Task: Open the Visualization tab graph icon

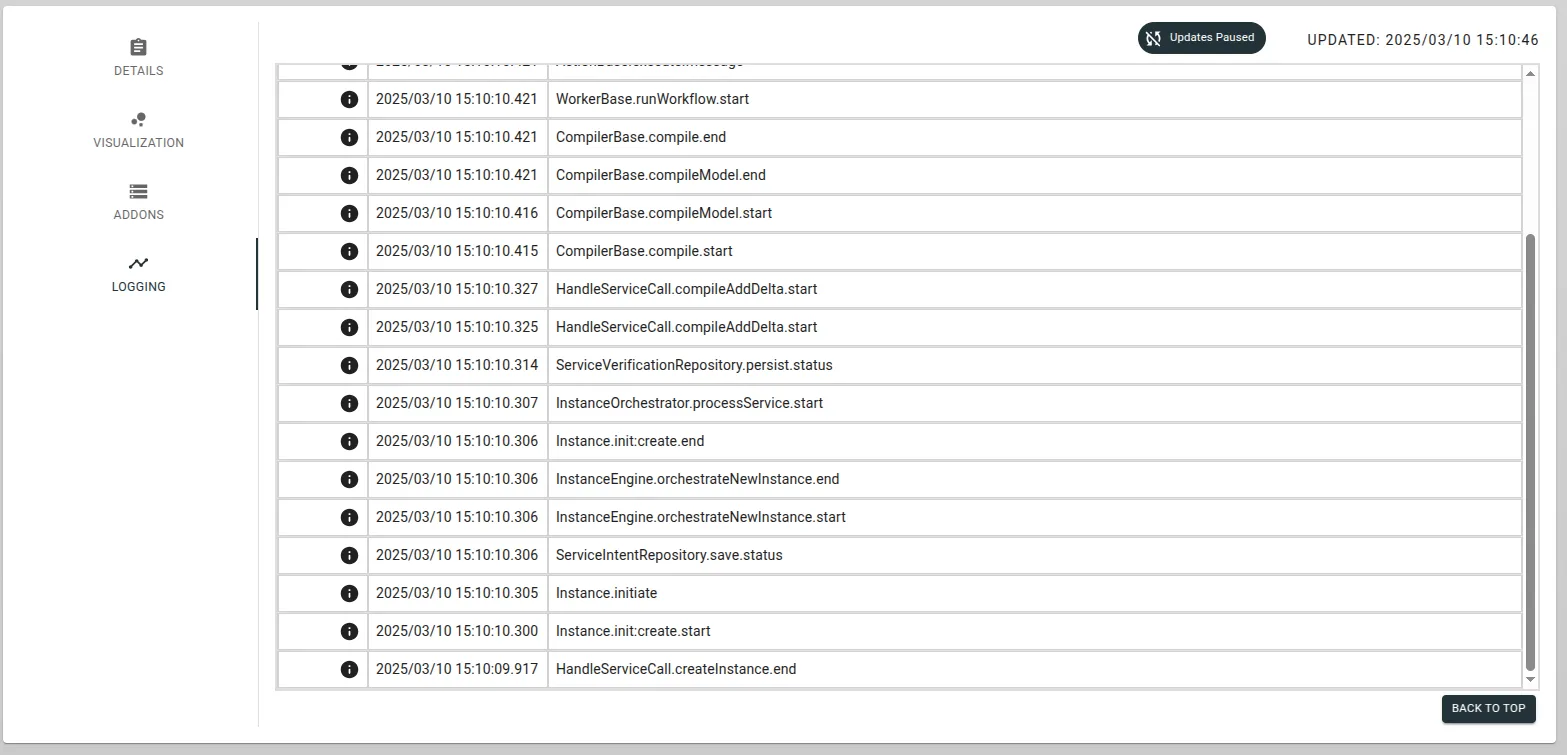Action: (x=138, y=119)
